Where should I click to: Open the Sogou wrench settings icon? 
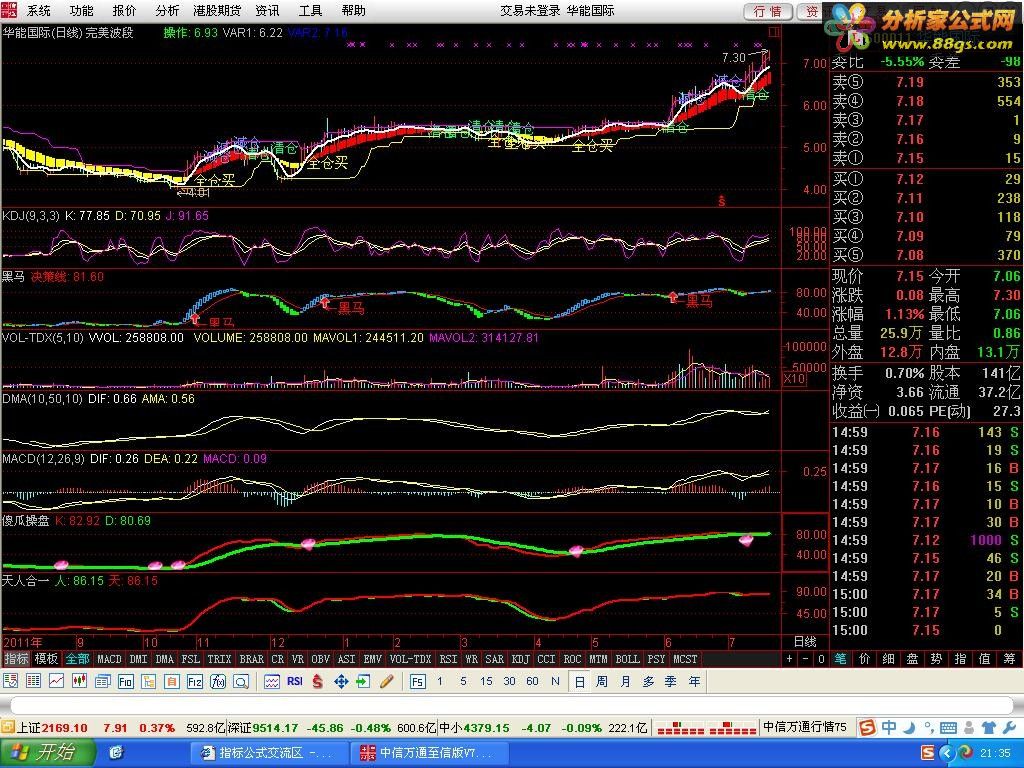click(x=1010, y=727)
